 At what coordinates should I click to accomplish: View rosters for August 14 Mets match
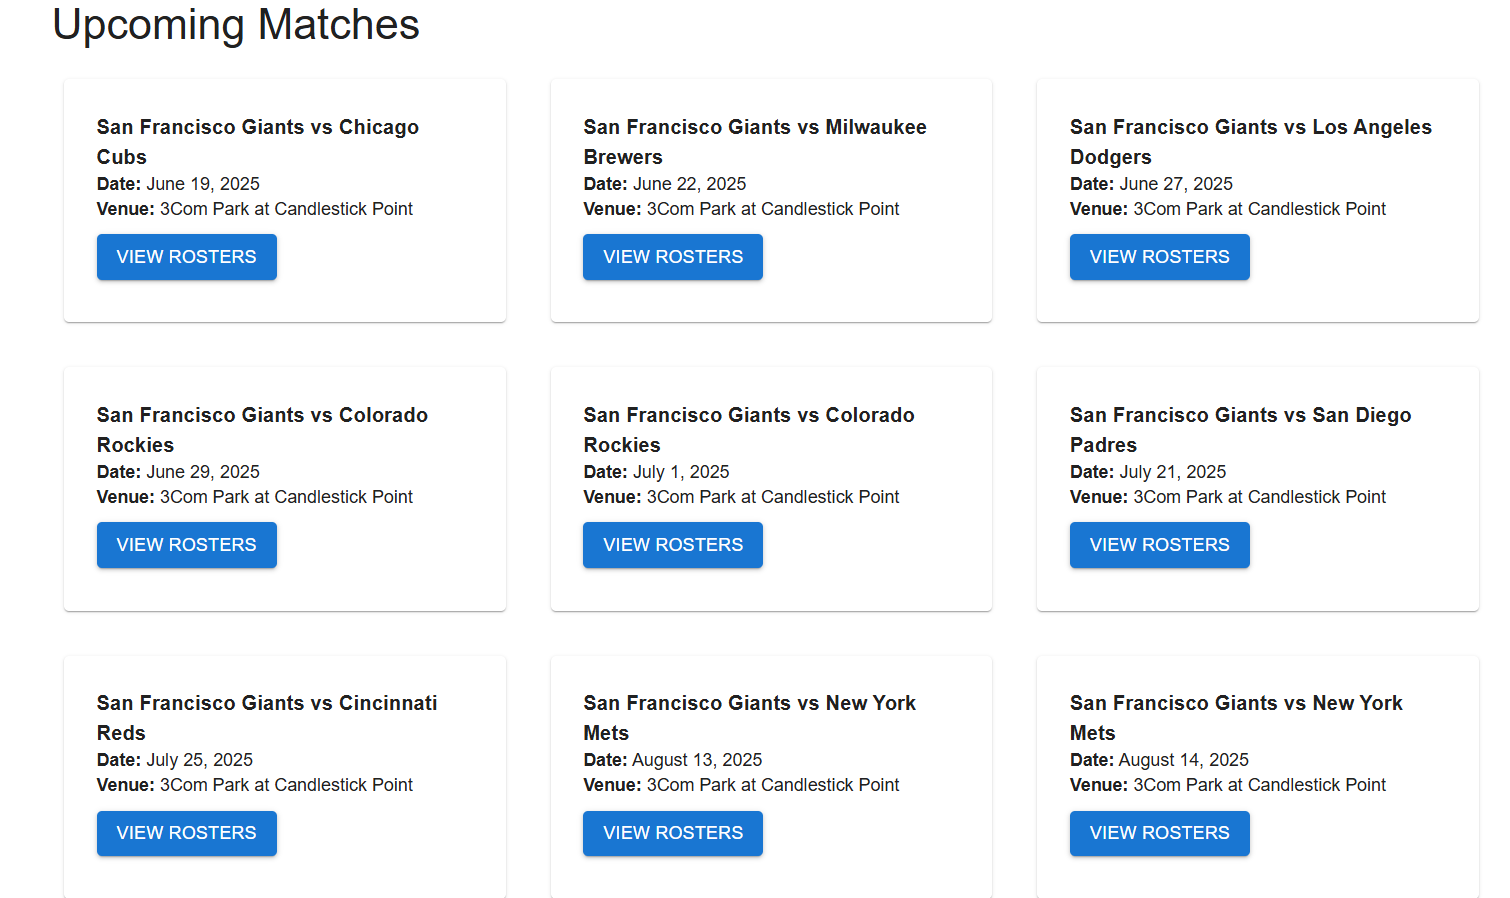click(x=1159, y=833)
